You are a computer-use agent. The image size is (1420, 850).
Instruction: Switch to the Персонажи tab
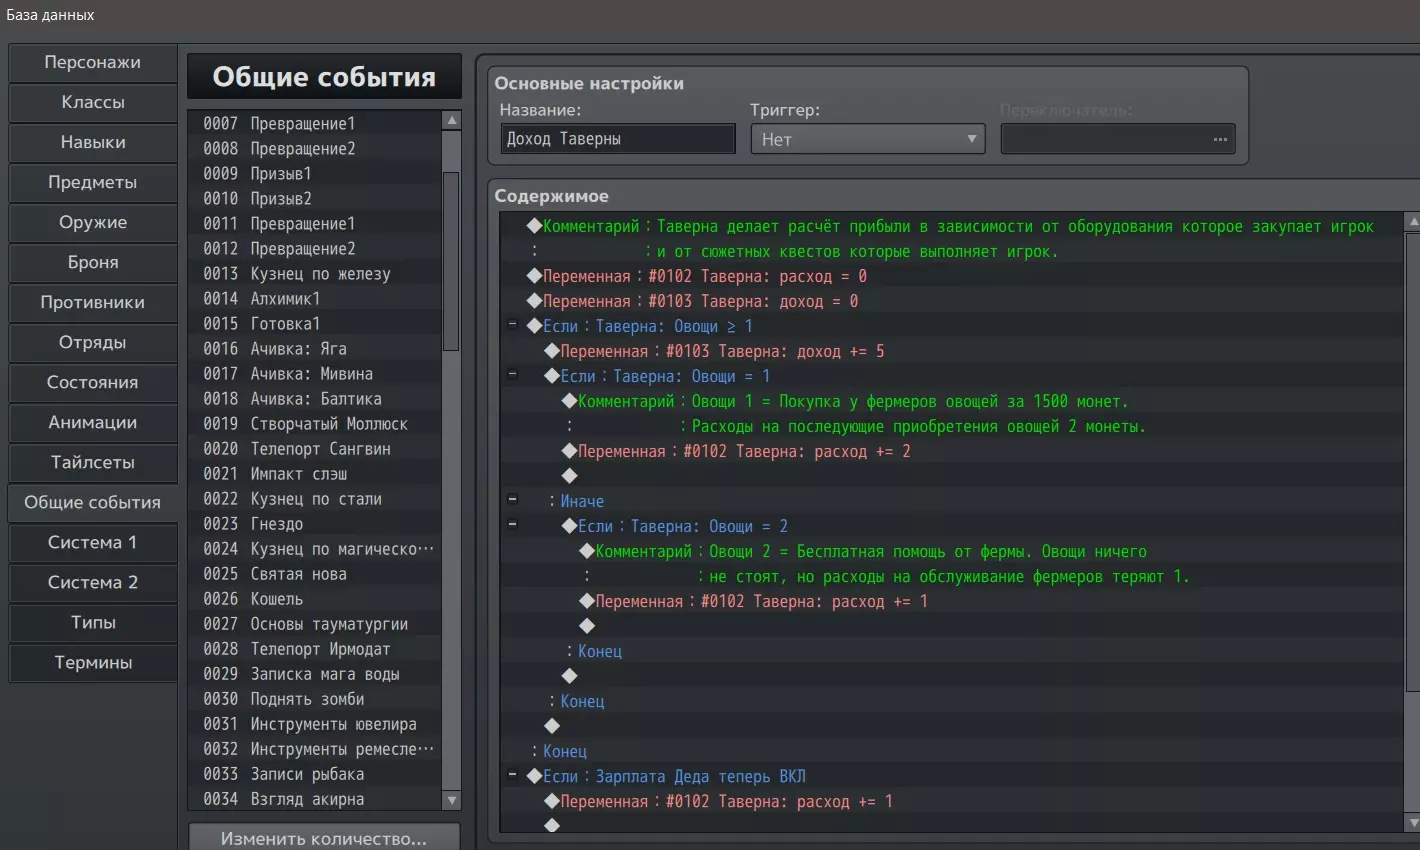coord(93,62)
